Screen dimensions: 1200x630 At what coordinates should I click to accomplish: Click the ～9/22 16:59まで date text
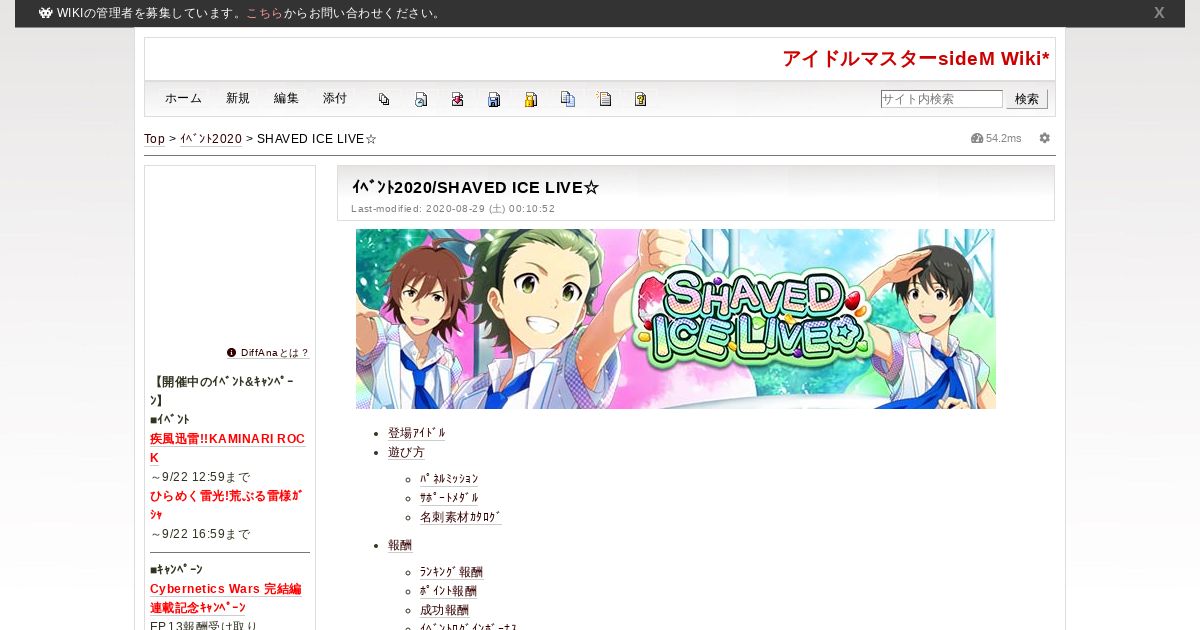(x=200, y=534)
